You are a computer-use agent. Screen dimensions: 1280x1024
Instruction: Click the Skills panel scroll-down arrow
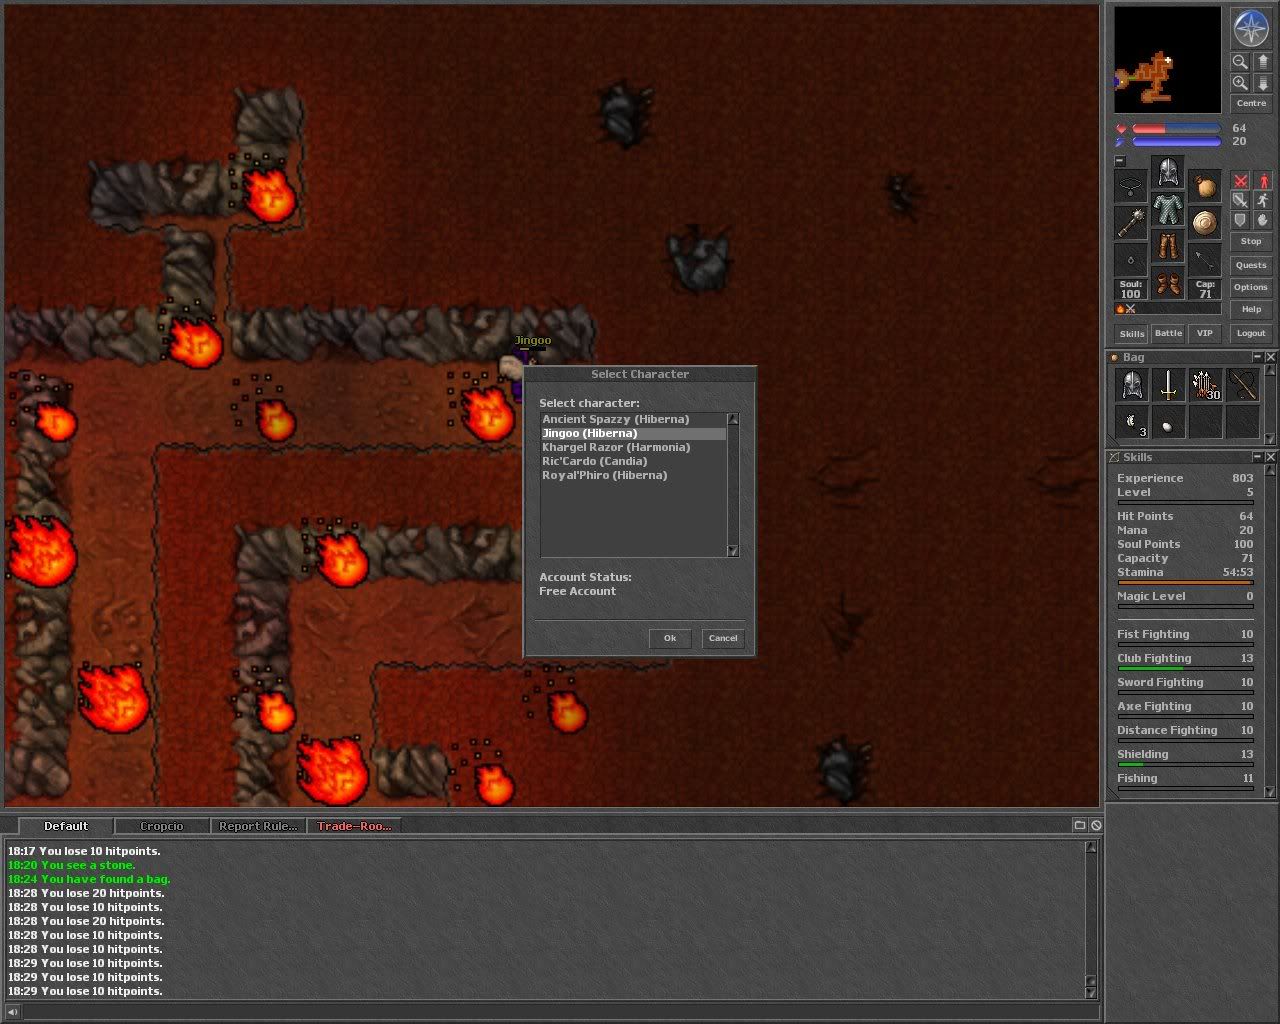pyautogui.click(x=1270, y=792)
